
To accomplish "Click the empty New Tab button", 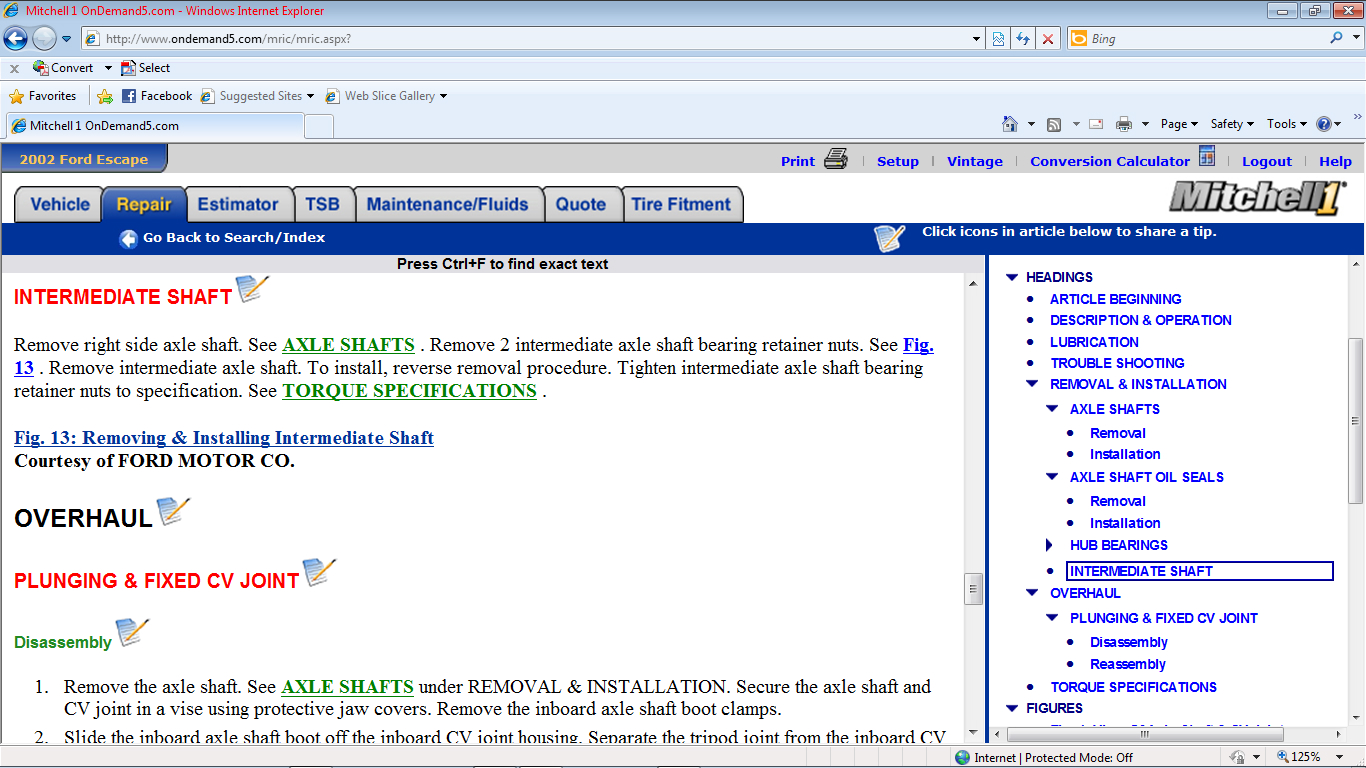I will pos(319,126).
